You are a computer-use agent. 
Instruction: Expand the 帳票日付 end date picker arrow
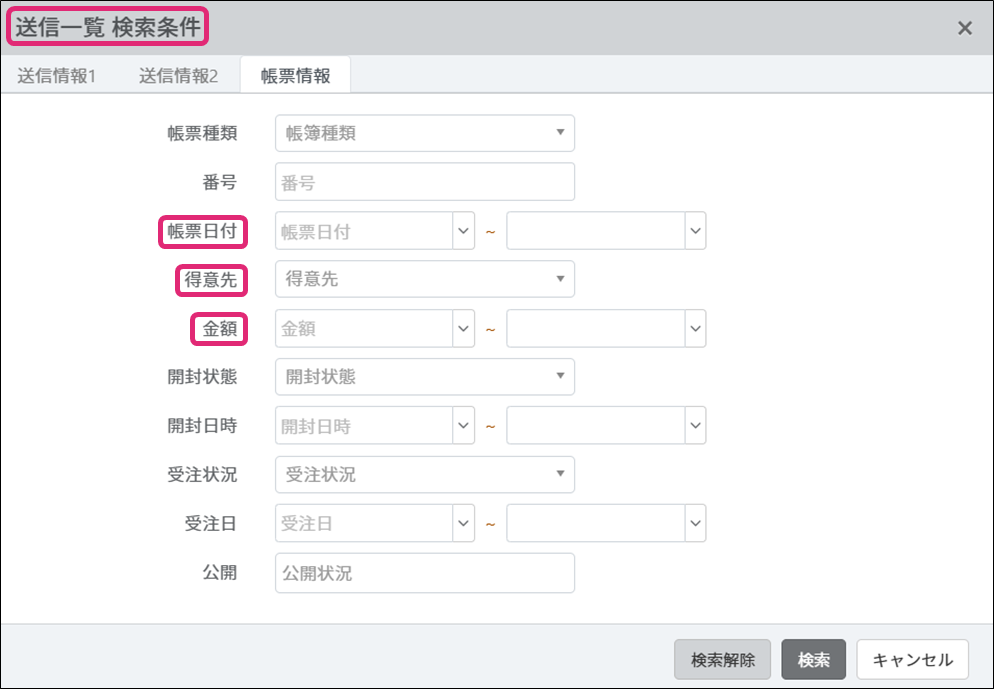coord(696,231)
